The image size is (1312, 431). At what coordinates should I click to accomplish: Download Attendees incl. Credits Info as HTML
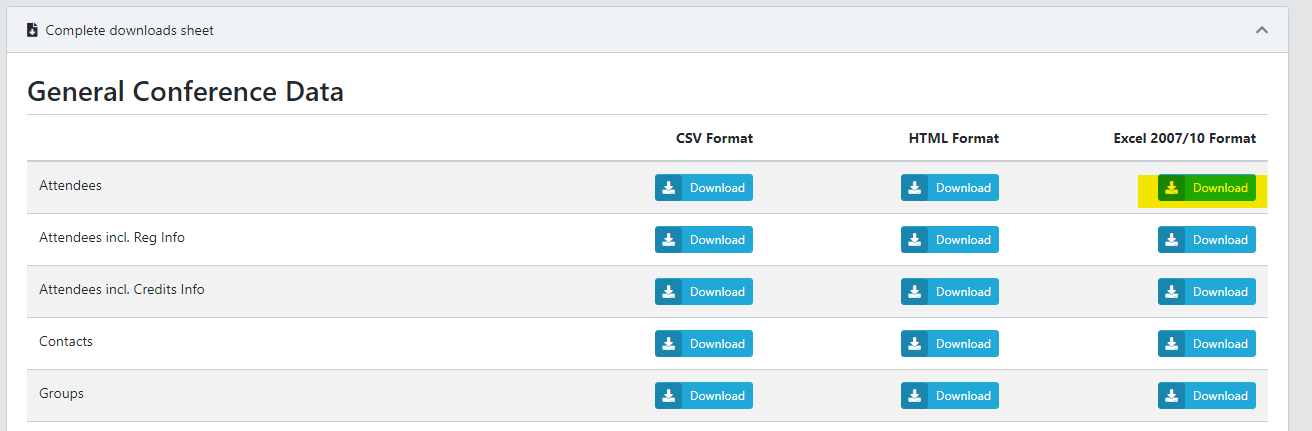(x=950, y=292)
